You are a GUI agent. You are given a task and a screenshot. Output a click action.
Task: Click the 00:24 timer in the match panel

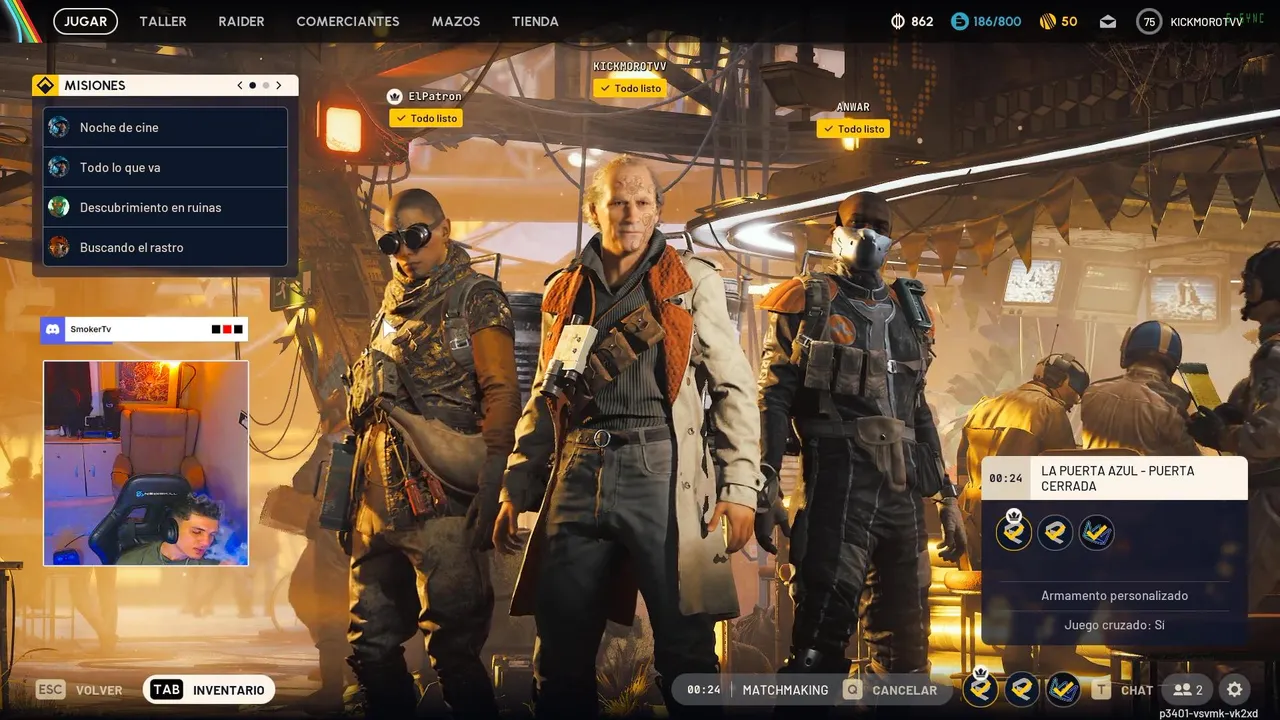(x=1005, y=478)
